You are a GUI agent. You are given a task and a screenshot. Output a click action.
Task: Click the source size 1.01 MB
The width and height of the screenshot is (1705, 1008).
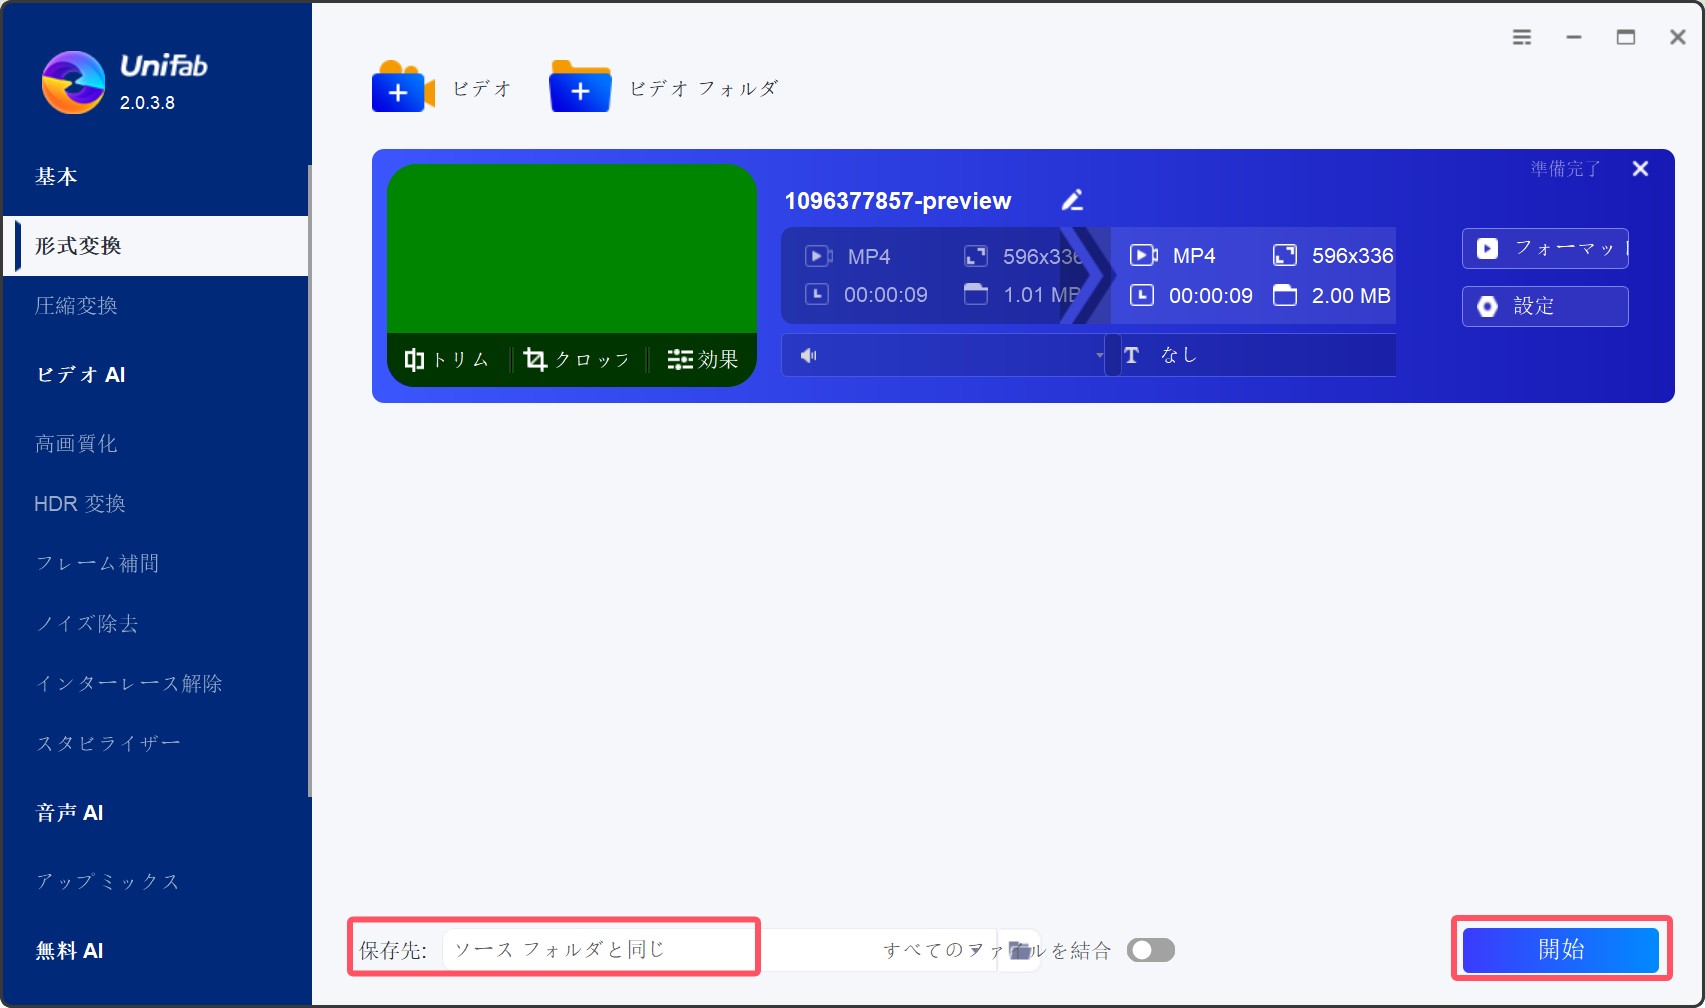point(1041,295)
